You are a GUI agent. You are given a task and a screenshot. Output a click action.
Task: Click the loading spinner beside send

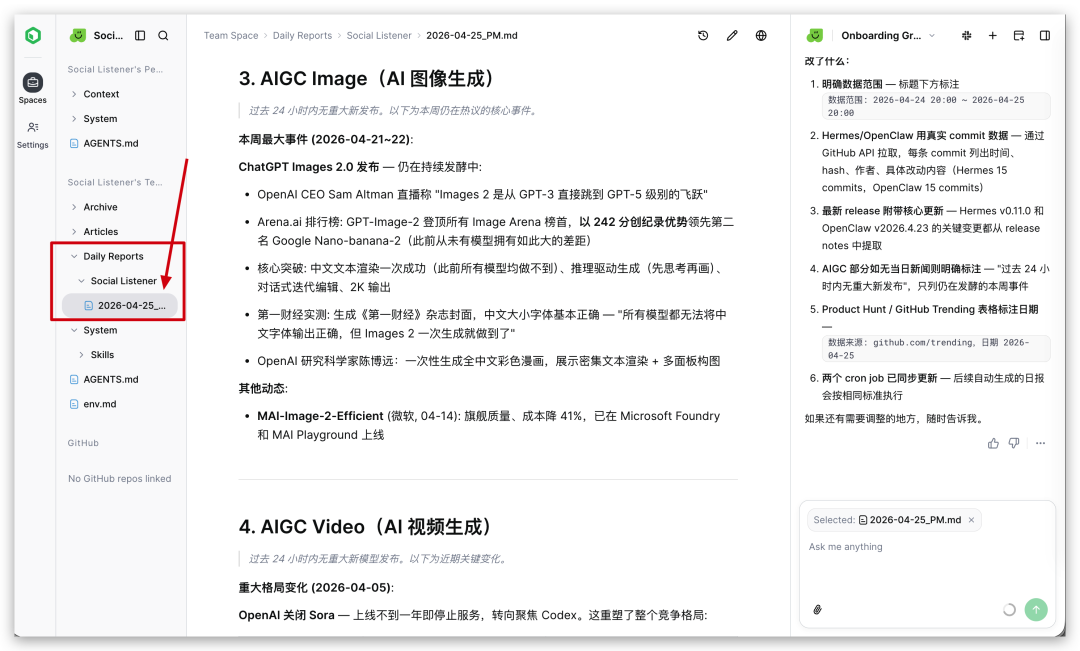pyautogui.click(x=1009, y=610)
